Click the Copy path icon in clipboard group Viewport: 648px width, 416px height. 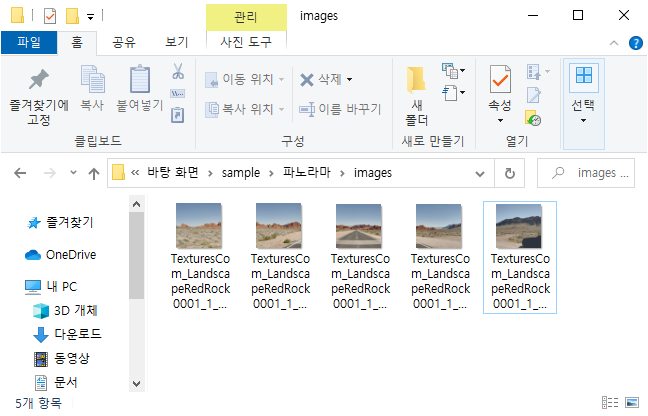(x=178, y=94)
